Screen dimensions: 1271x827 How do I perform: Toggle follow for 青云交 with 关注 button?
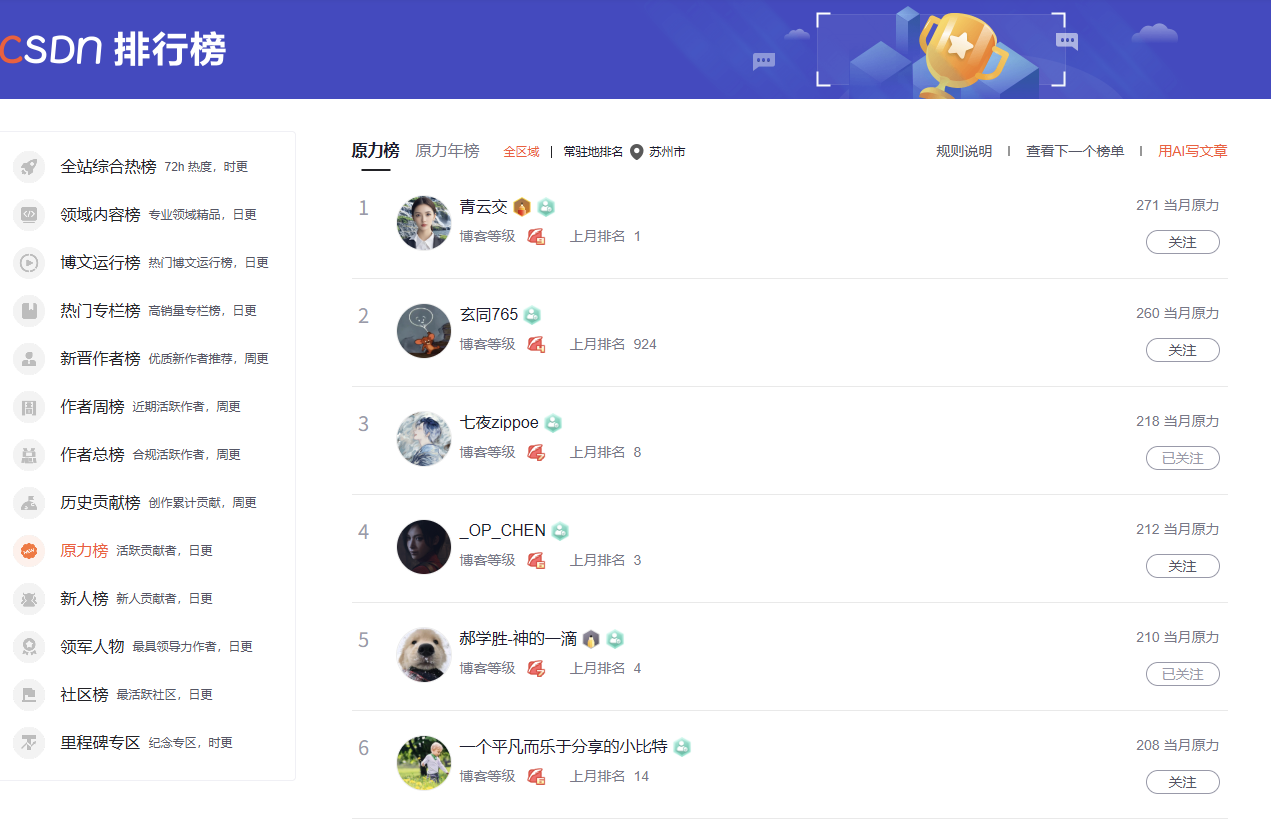(x=1182, y=242)
